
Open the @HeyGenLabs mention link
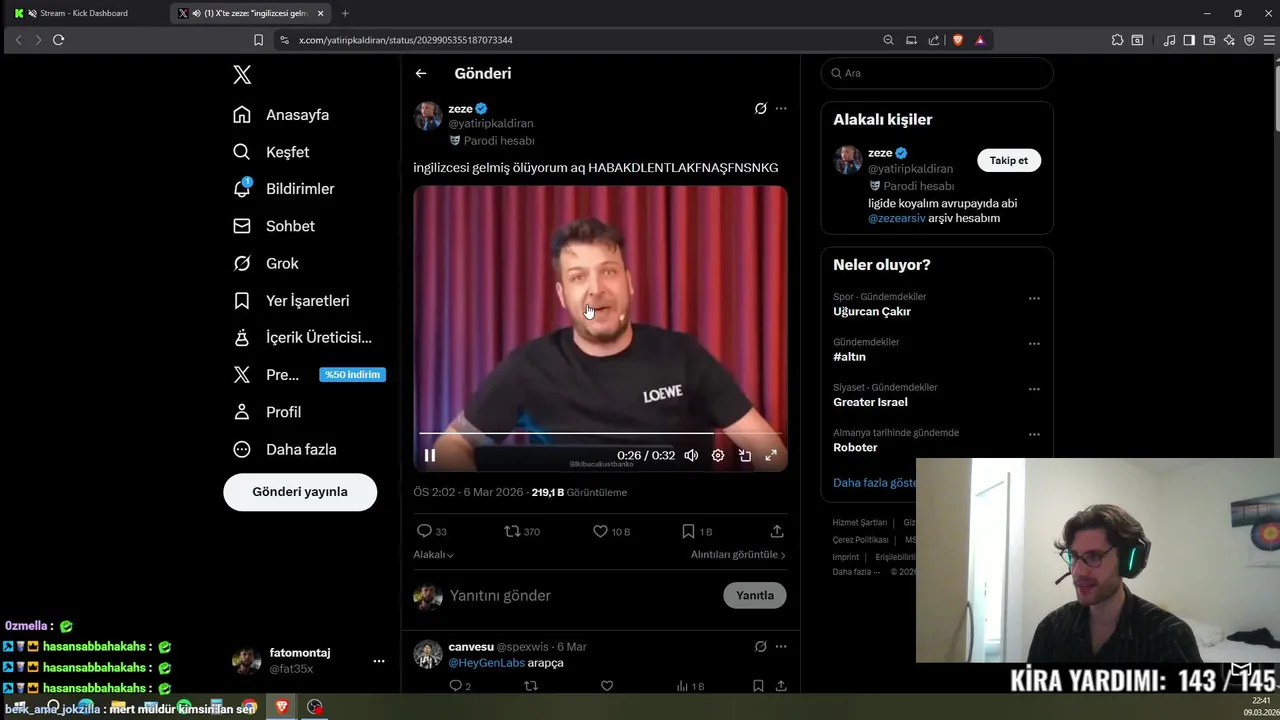486,663
